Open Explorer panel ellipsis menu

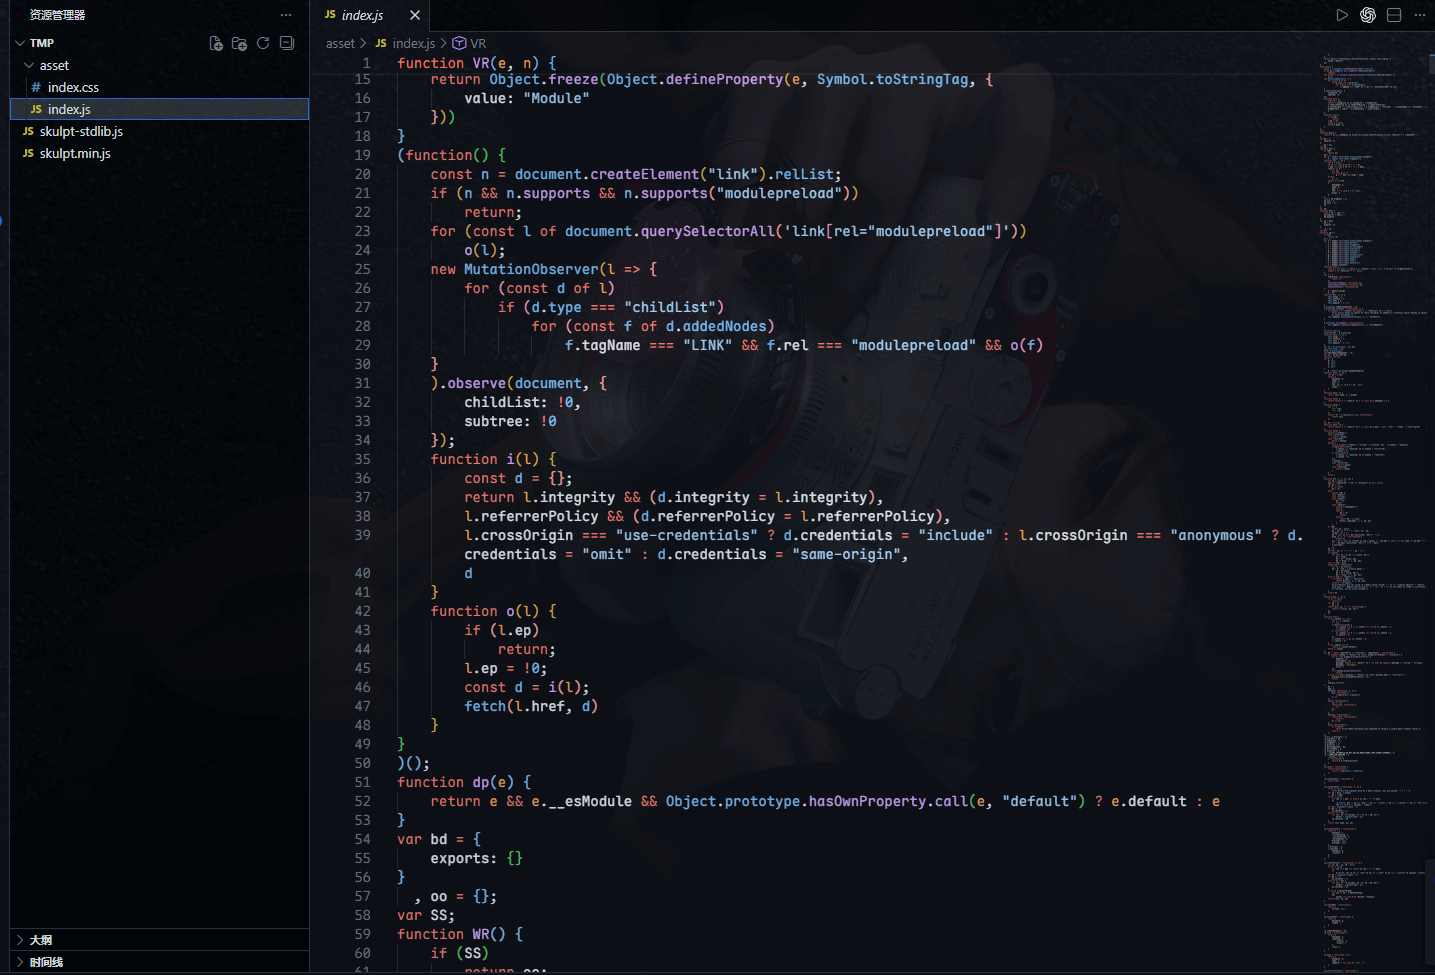coord(286,15)
